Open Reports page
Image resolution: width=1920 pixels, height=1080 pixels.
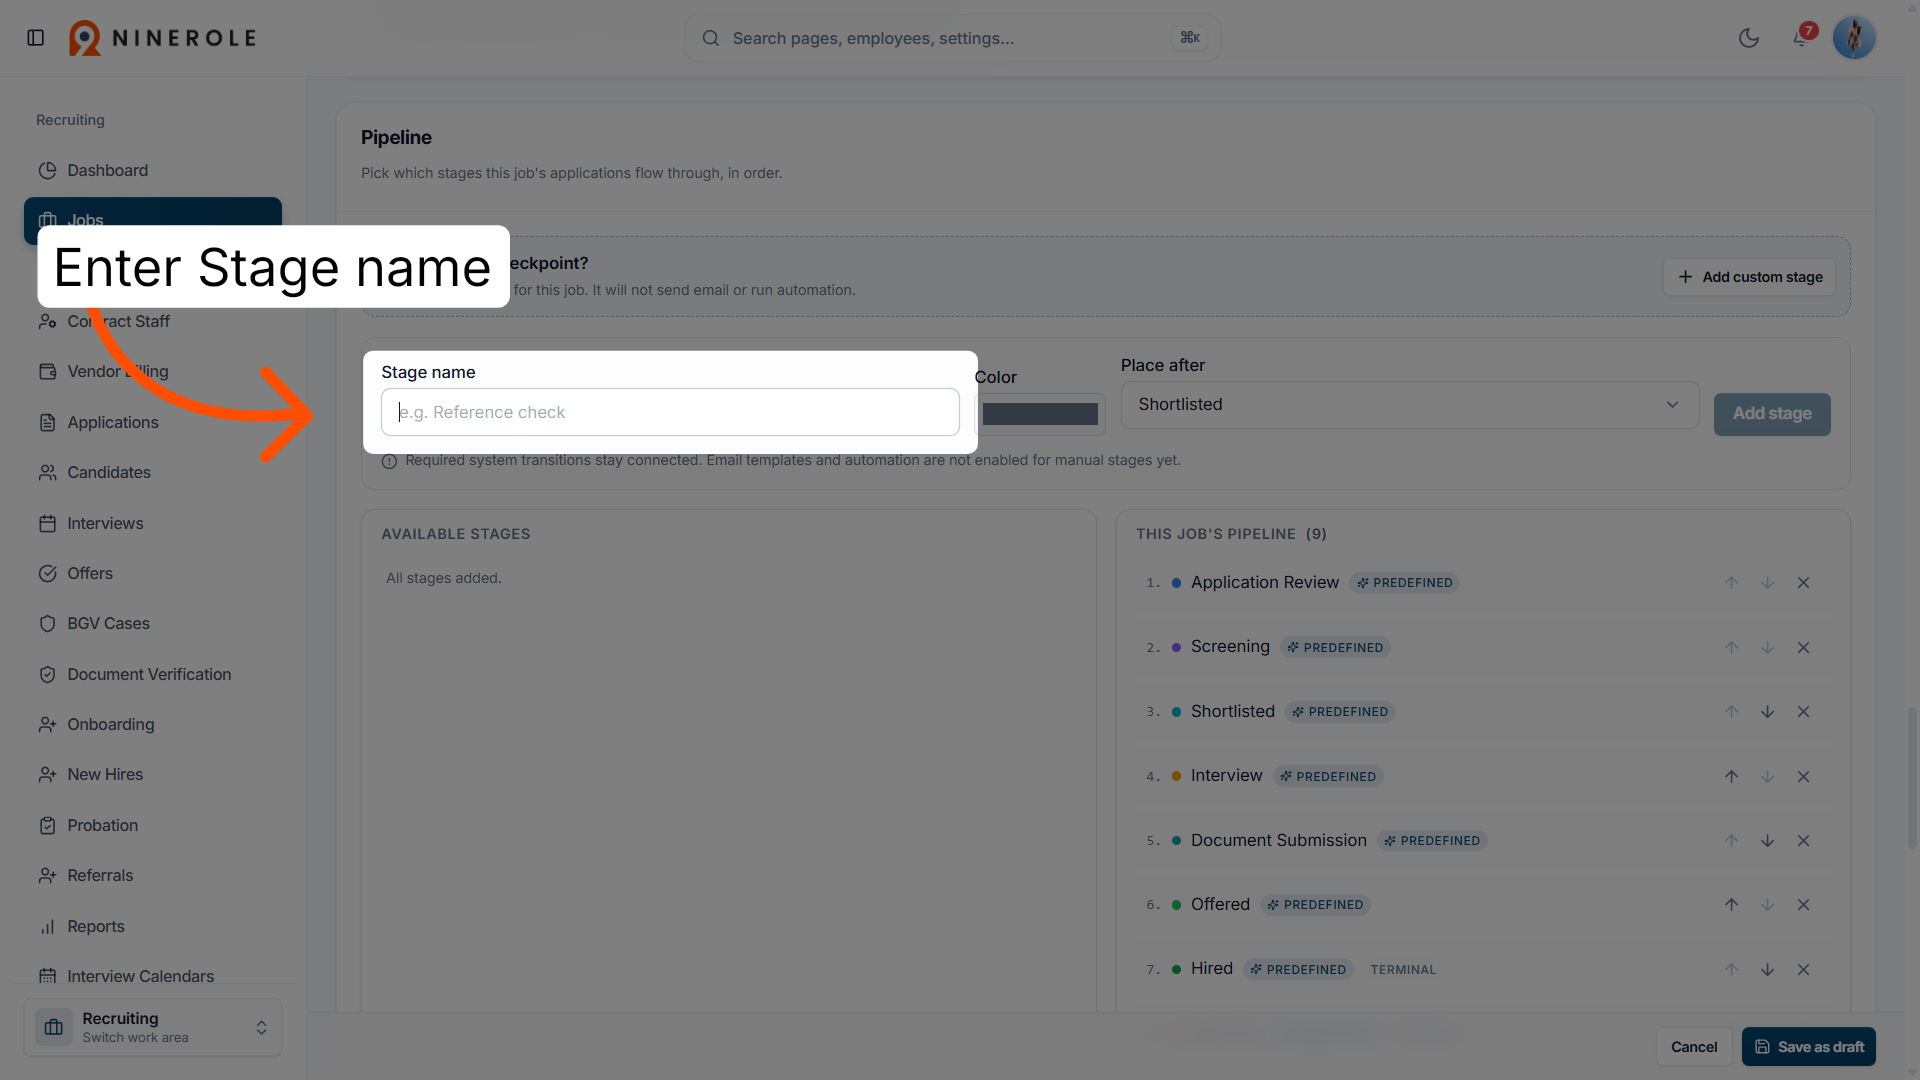click(153, 926)
